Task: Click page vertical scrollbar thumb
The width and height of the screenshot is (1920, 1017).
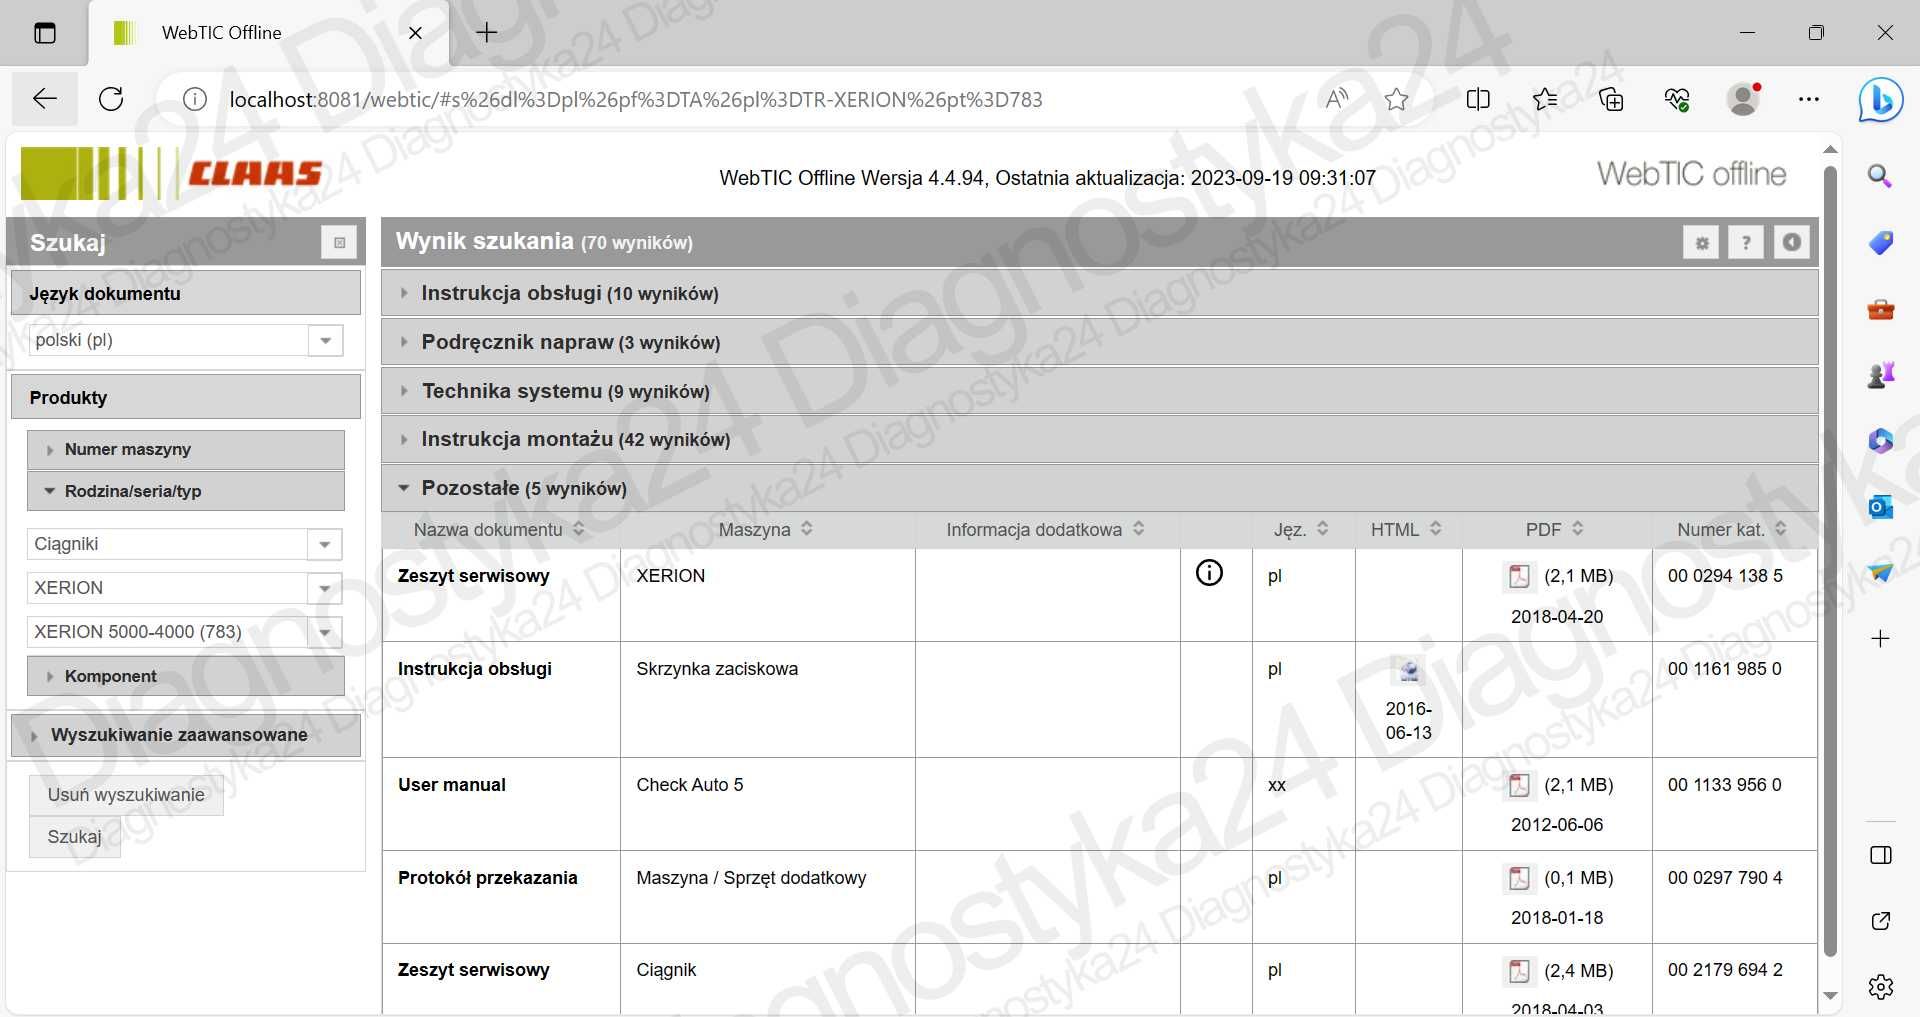Action: (1830, 560)
